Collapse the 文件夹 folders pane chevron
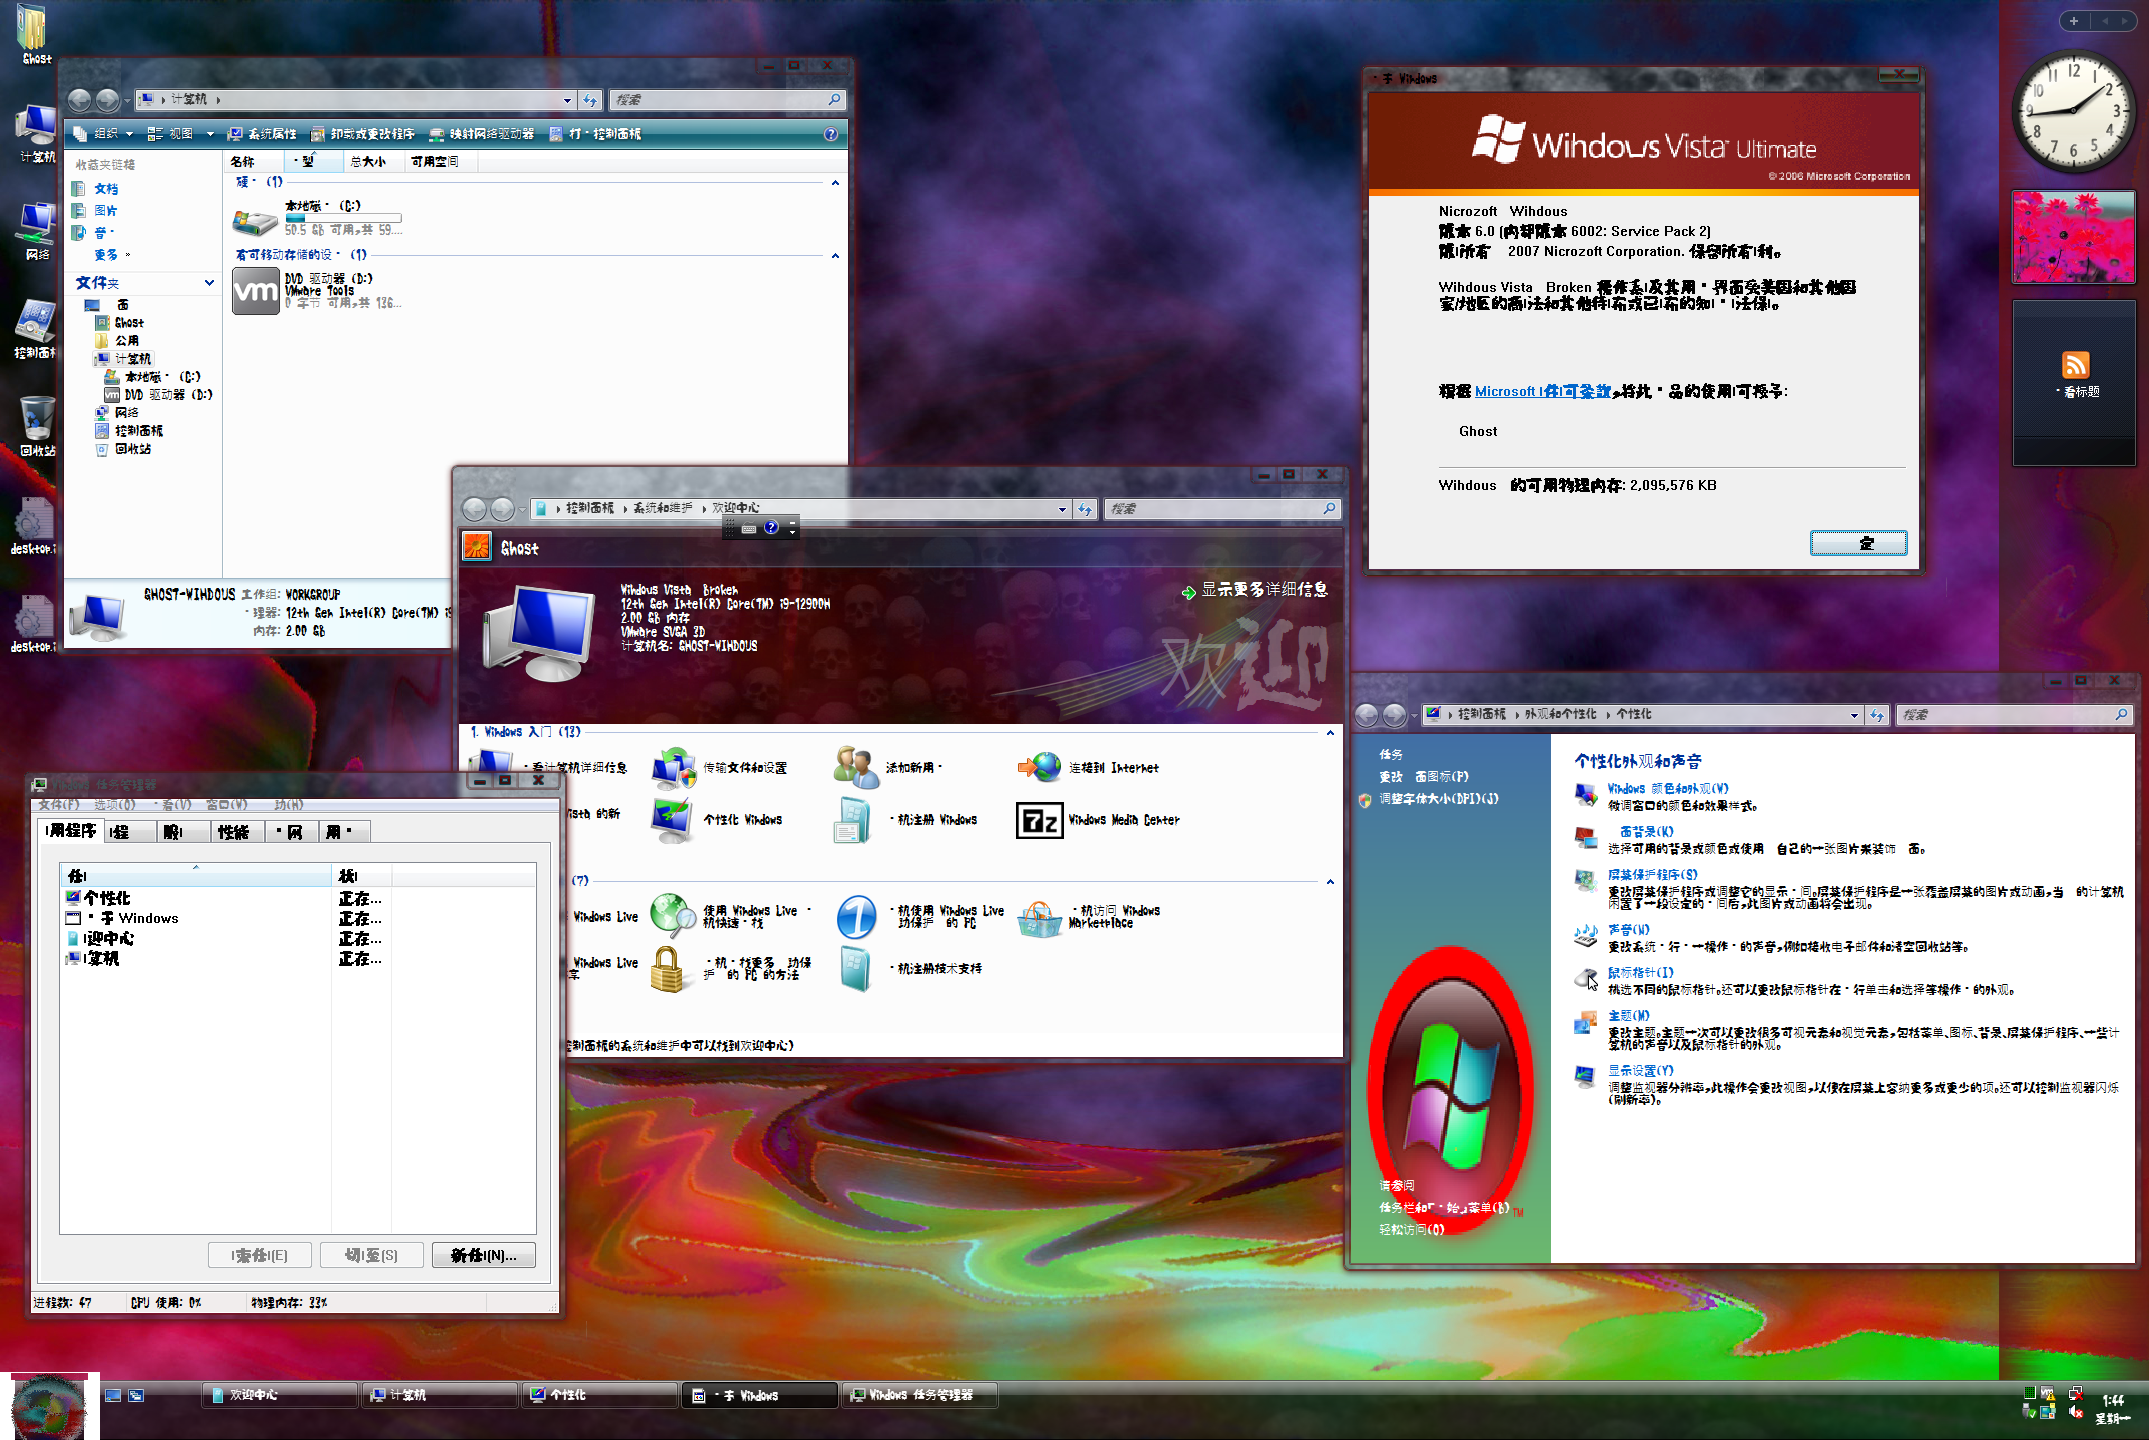 tap(209, 283)
